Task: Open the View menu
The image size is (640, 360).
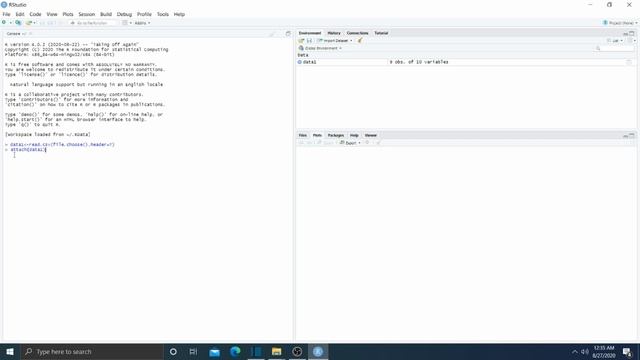Action: (52, 14)
